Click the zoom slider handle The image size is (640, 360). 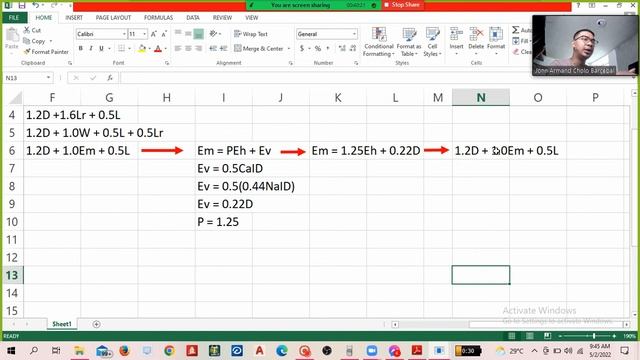pyautogui.click(x=594, y=336)
